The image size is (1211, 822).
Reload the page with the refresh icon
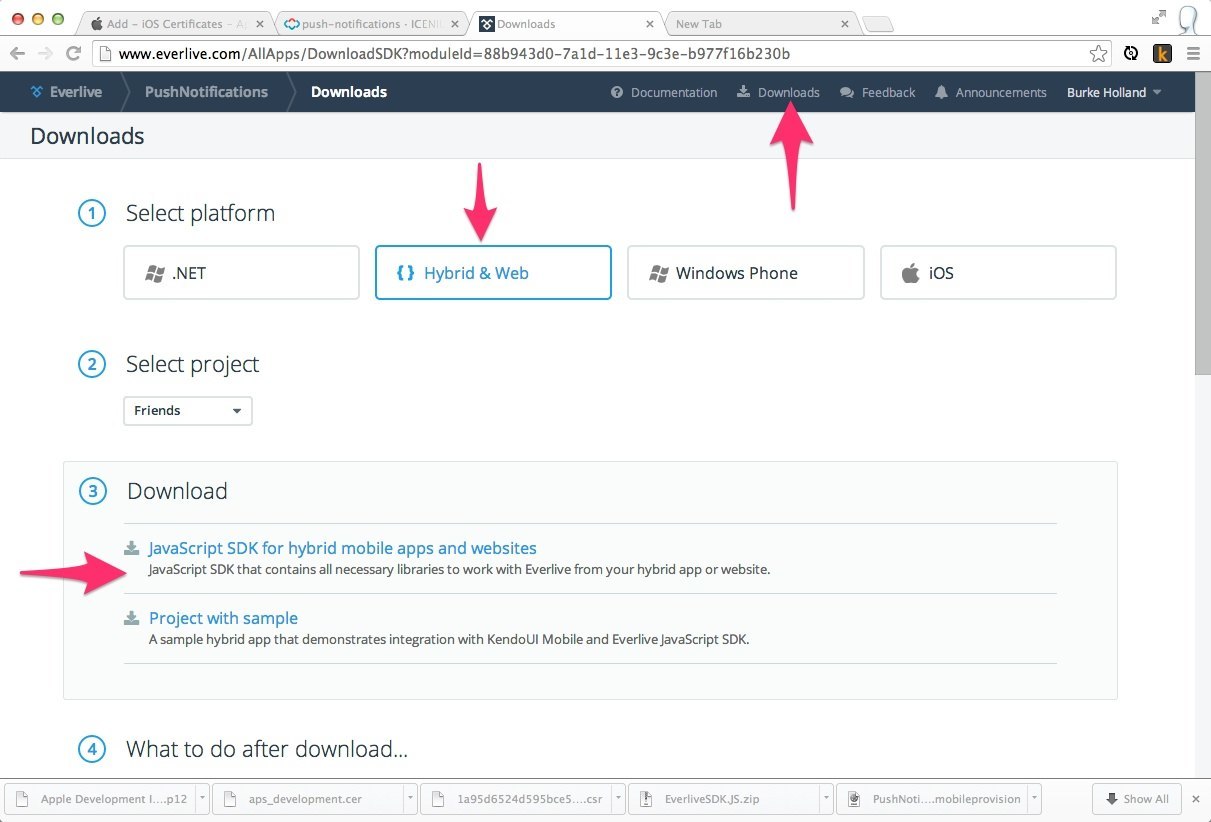[x=73, y=54]
